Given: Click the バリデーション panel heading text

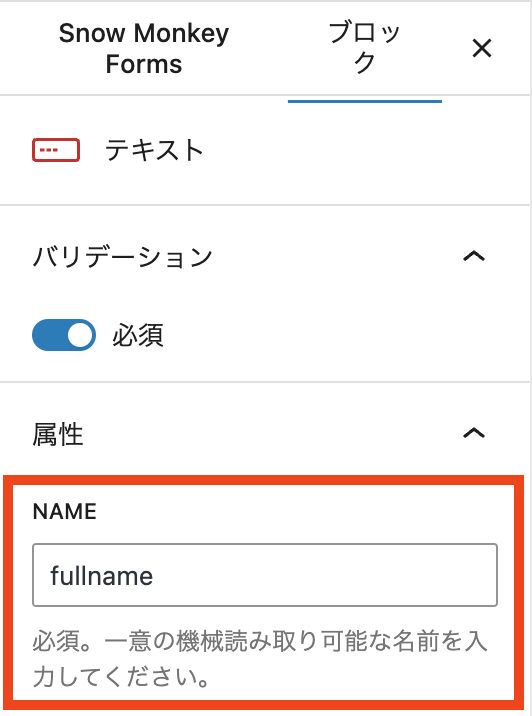Looking at the screenshot, I should (122, 256).
